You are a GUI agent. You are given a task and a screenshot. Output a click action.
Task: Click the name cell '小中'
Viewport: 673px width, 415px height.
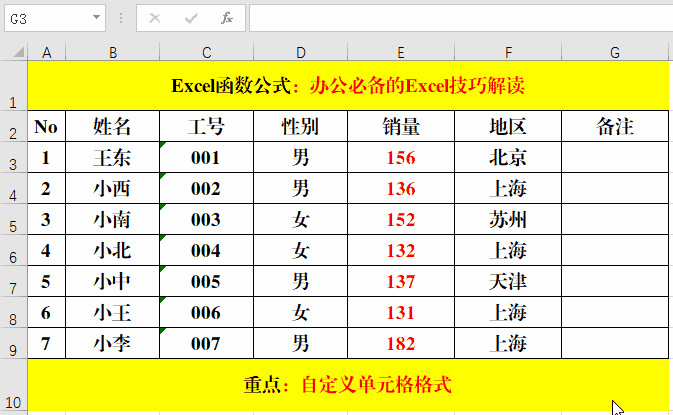[112, 281]
